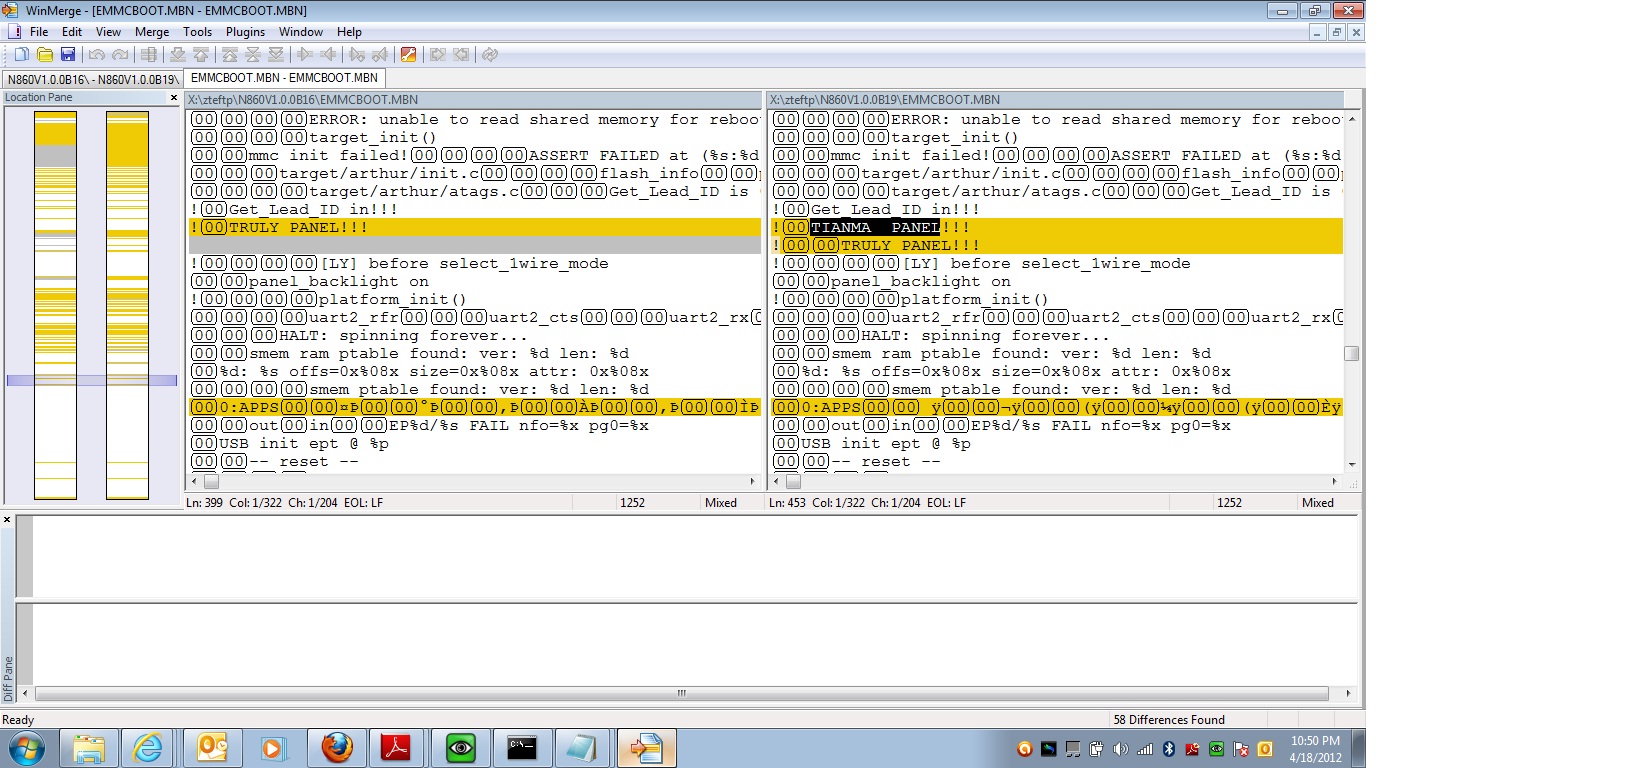Select the EMMCBOOT.MBN file compare tab
The image size is (1642, 768).
pos(284,78)
